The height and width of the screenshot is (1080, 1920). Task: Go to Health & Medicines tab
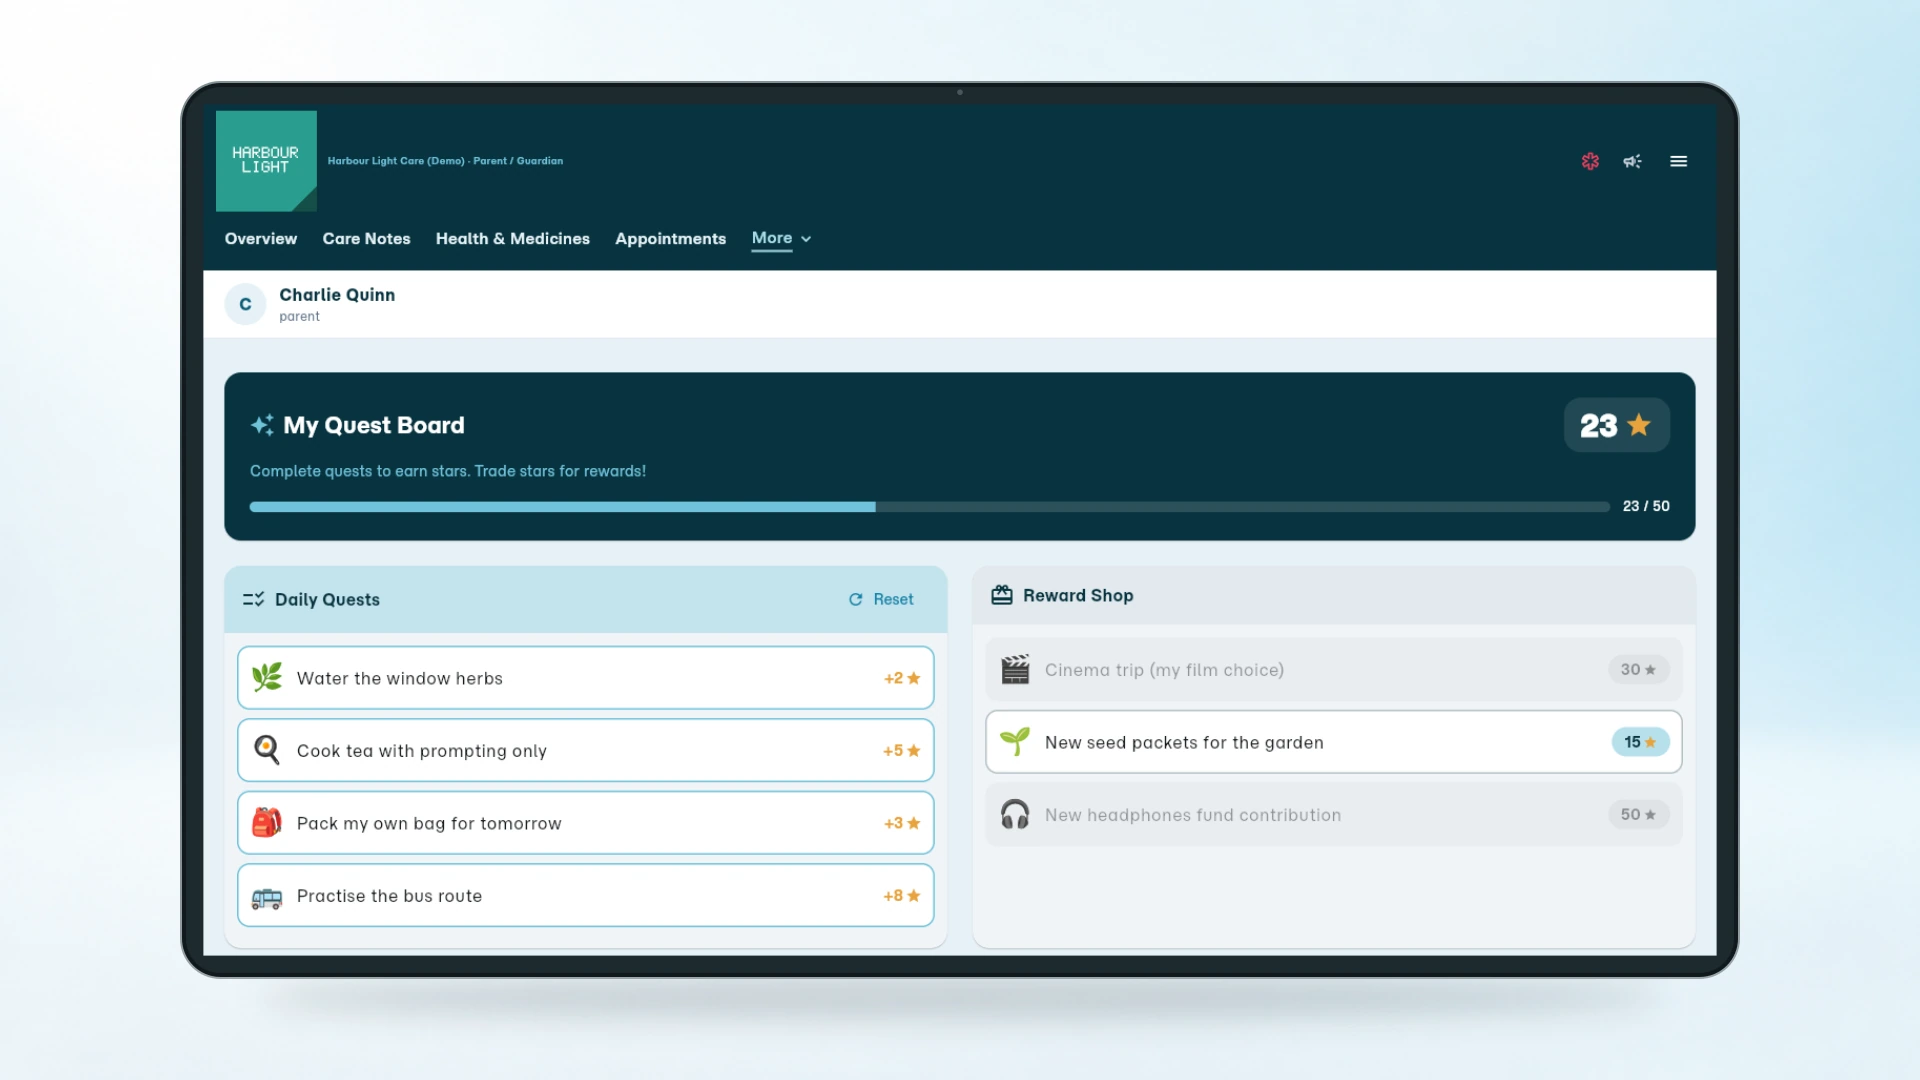[x=512, y=239]
